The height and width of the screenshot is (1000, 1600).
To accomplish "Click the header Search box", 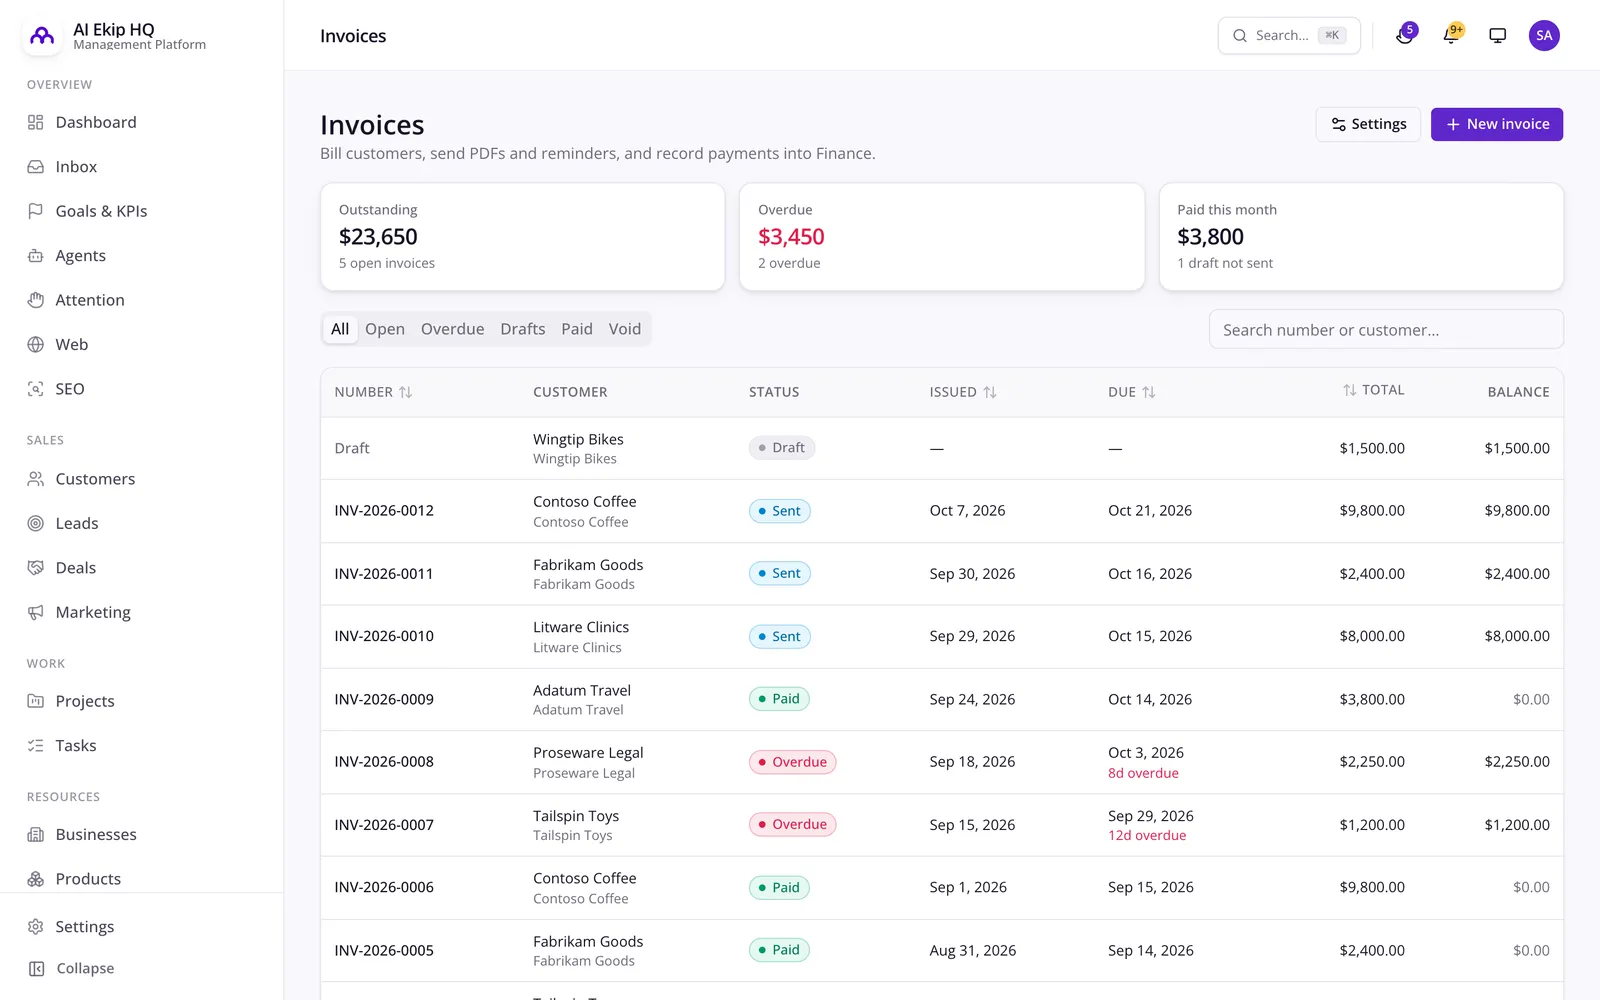I will pyautogui.click(x=1289, y=36).
